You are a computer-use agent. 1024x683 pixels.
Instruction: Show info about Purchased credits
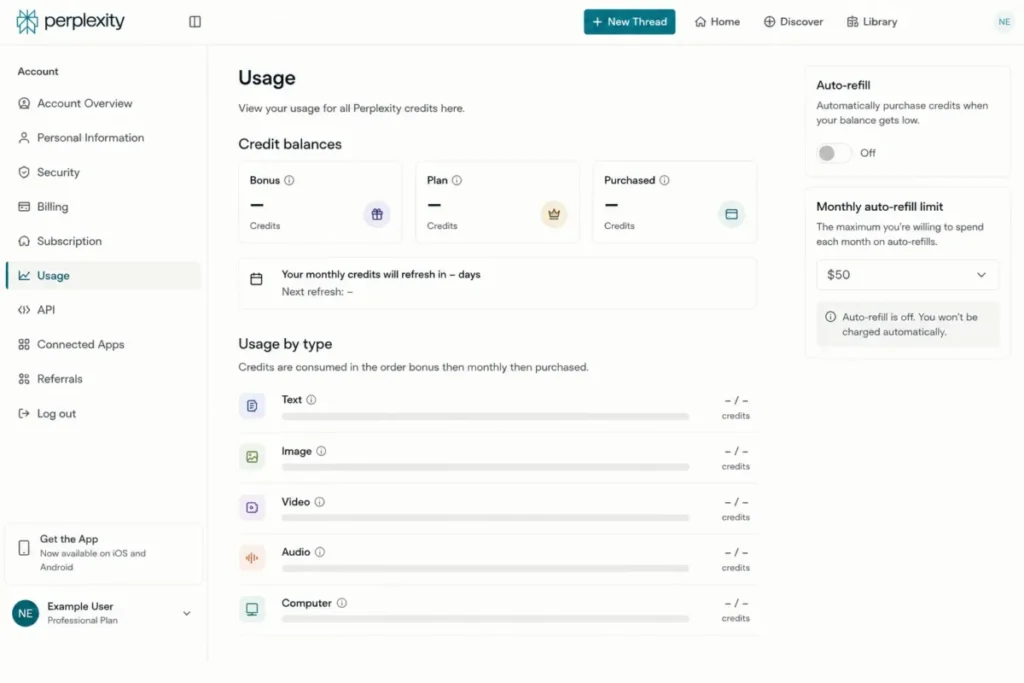[x=664, y=180]
